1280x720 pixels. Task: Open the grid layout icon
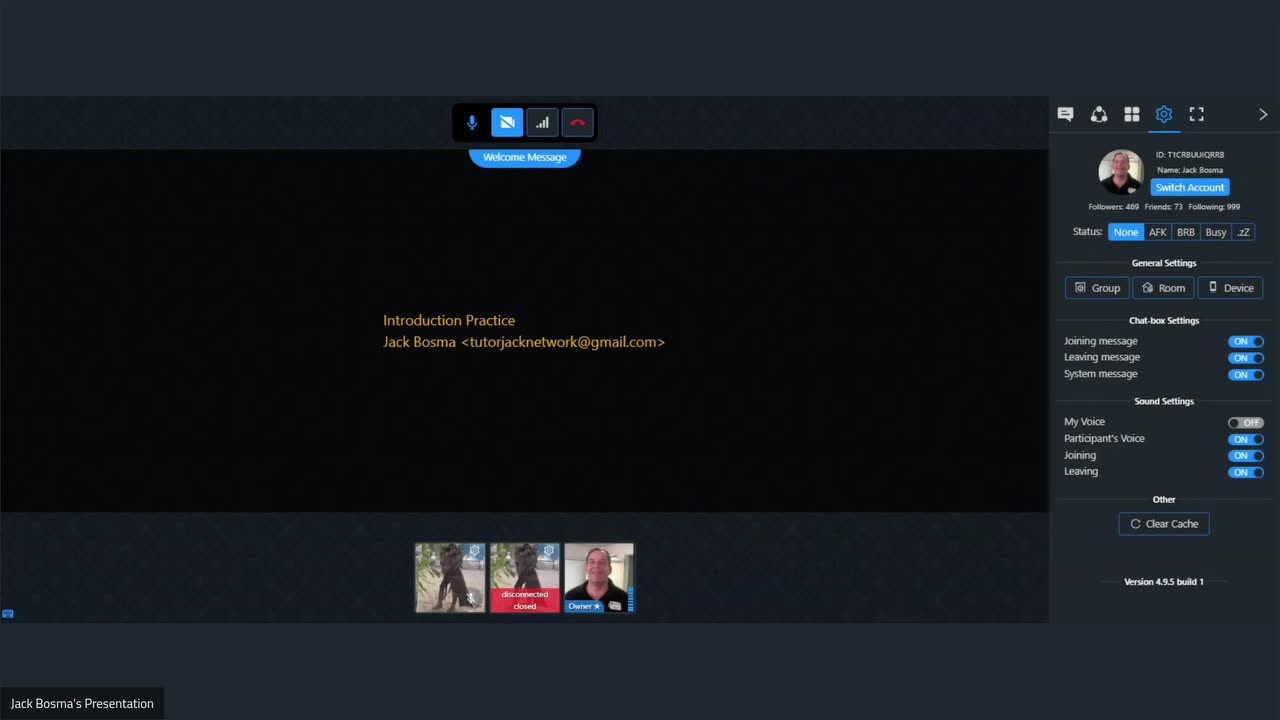[1132, 114]
